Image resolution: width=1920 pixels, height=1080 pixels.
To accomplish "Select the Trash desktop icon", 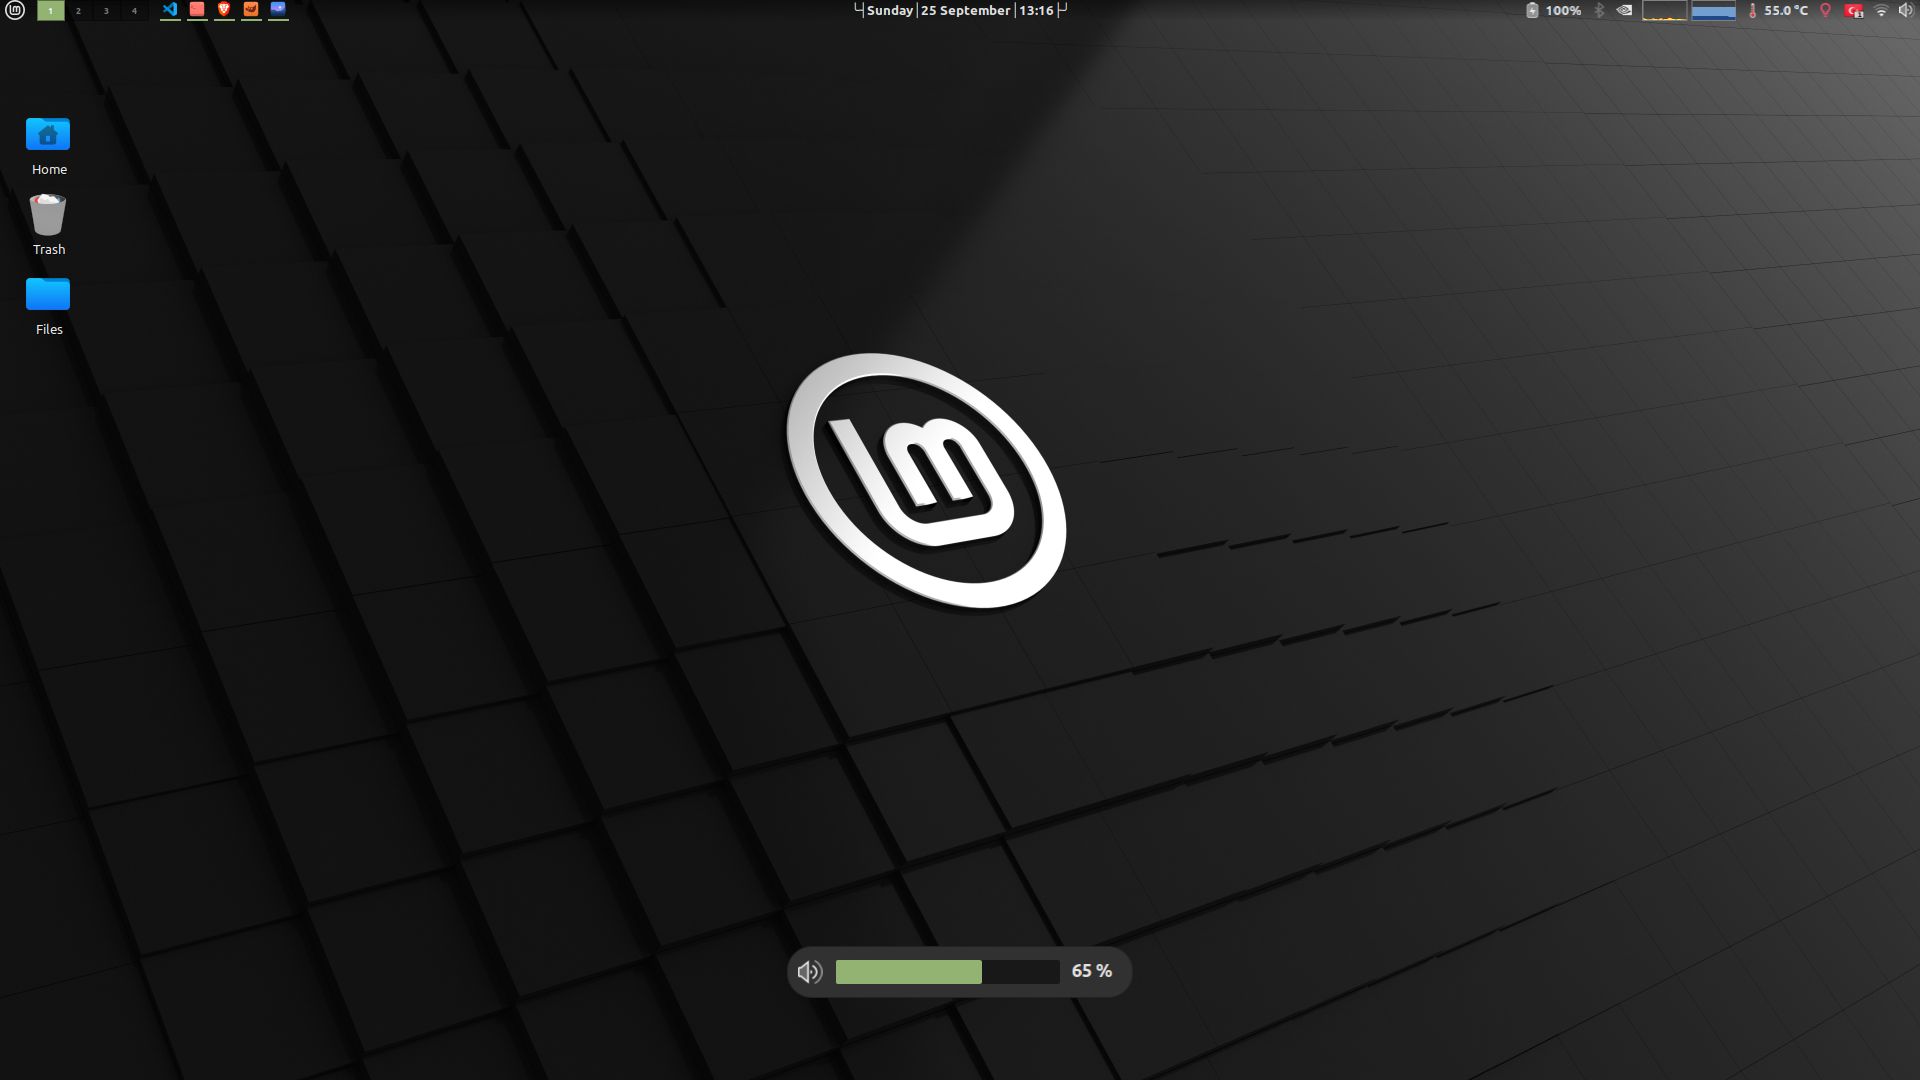I will click(48, 225).
